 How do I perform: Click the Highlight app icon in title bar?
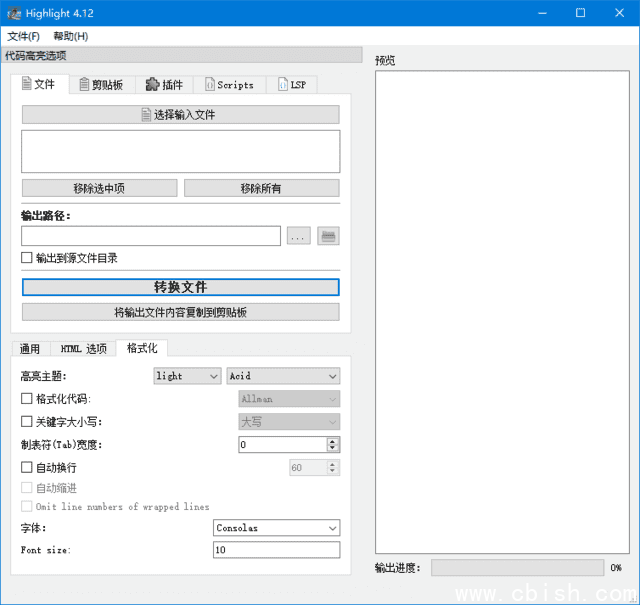point(14,13)
